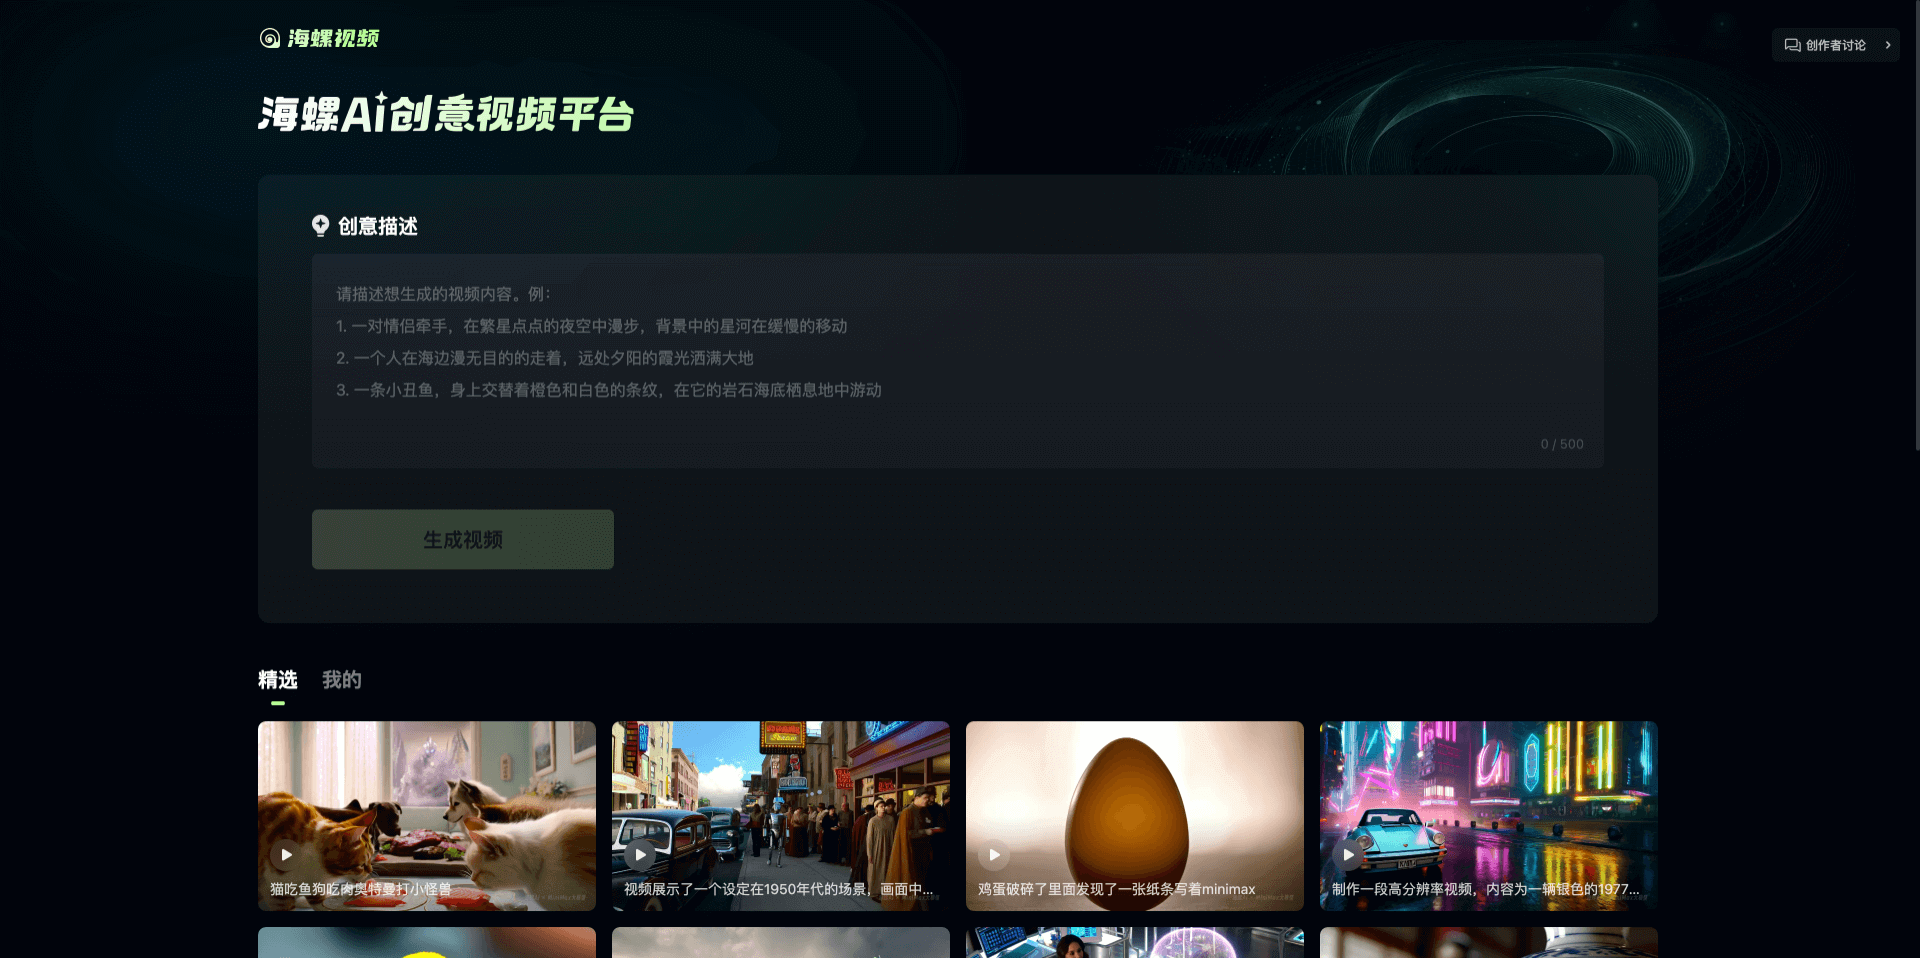Screen dimensions: 1920x958
Task: Click the 海螺视频 logo icon
Action: tap(268, 39)
